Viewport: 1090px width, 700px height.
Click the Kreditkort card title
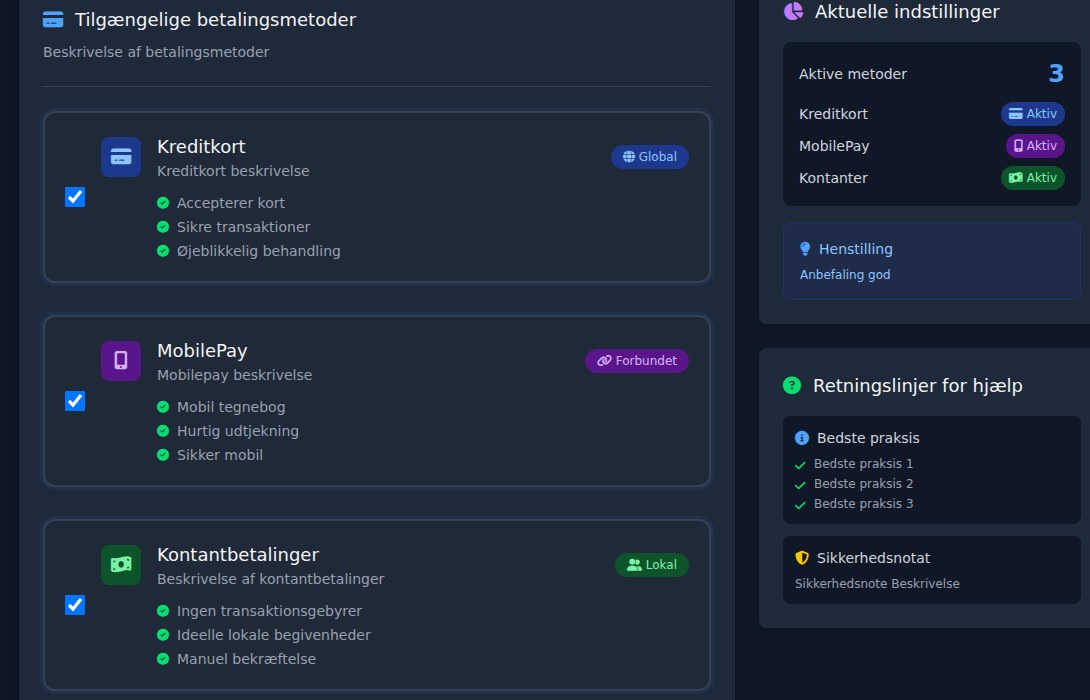click(201, 147)
